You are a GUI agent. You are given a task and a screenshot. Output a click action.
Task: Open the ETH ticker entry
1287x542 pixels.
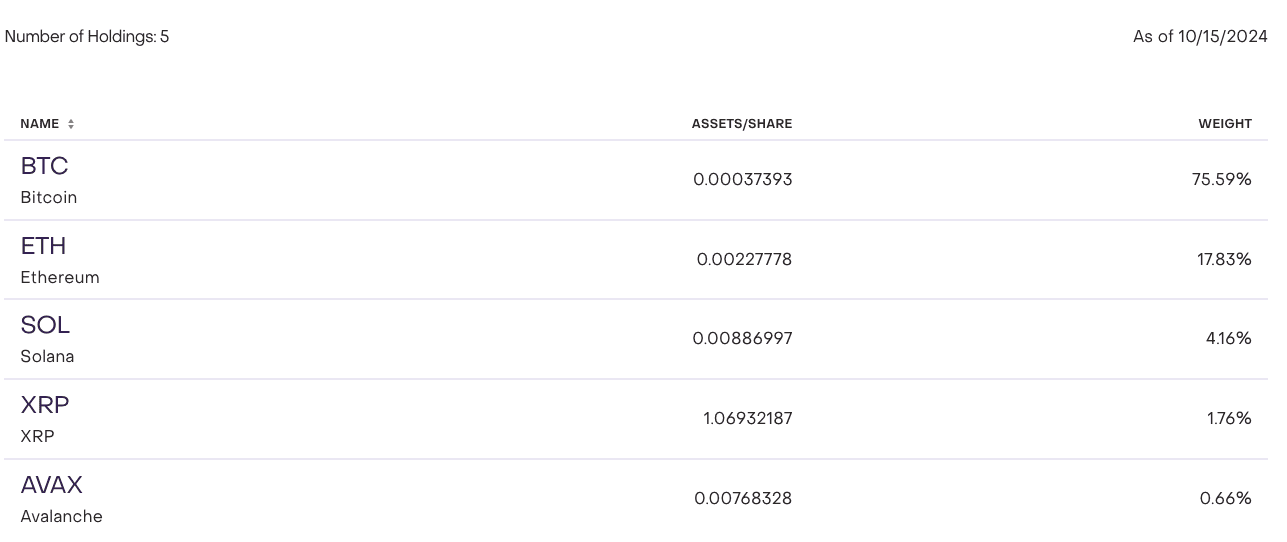43,246
